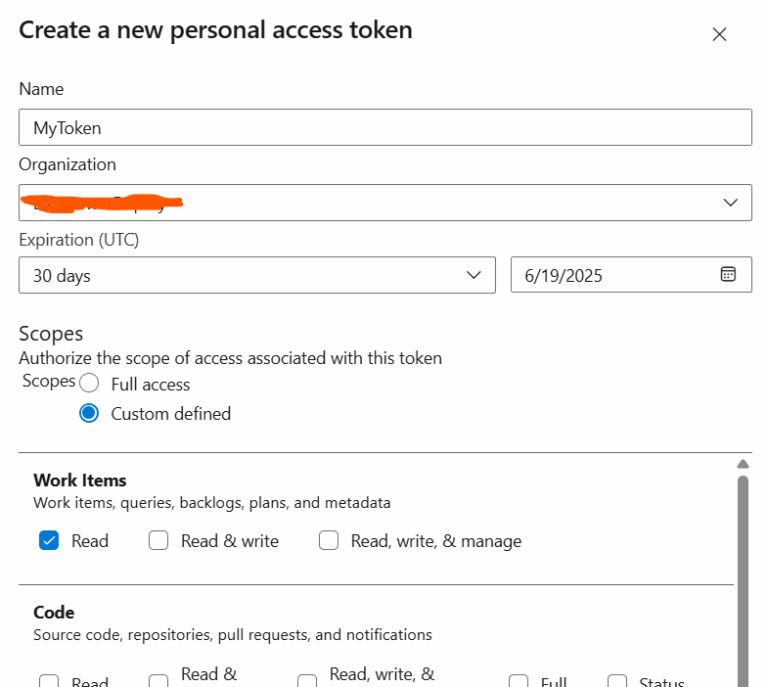
Task: Click the scrollbar up arrow
Action: [742, 464]
